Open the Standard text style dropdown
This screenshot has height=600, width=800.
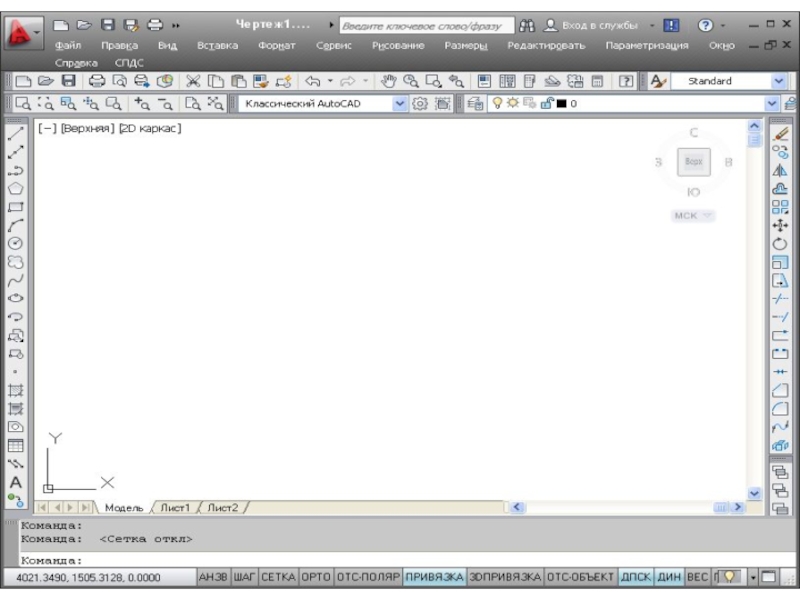(779, 81)
